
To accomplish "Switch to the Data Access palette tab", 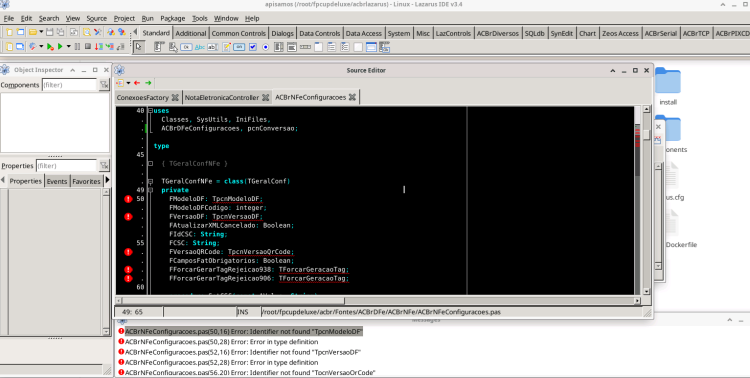I will click(364, 33).
